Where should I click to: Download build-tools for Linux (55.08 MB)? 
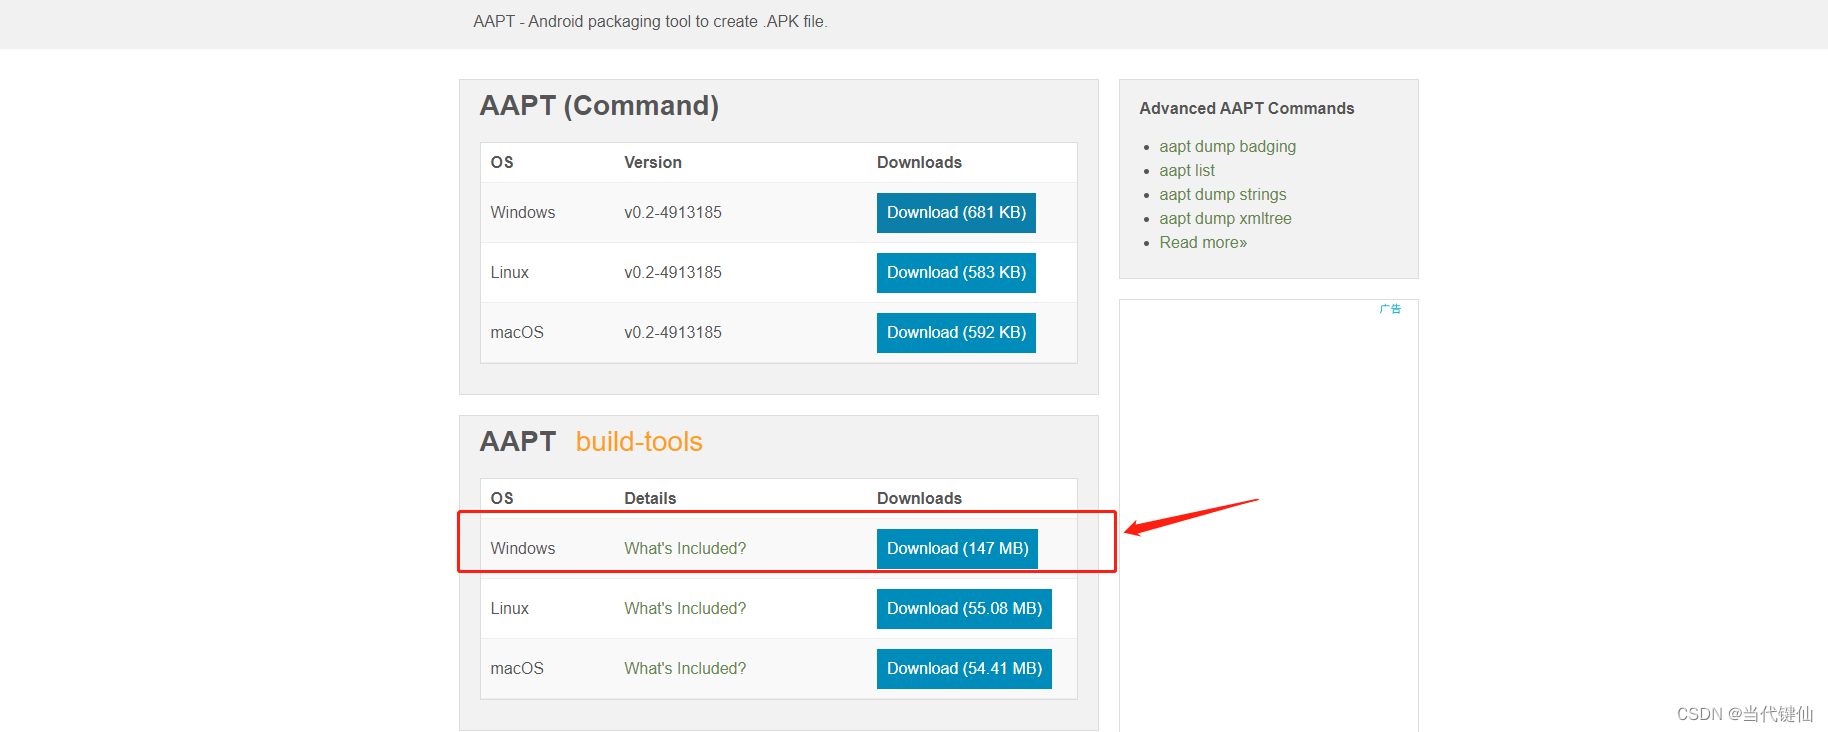tap(964, 609)
